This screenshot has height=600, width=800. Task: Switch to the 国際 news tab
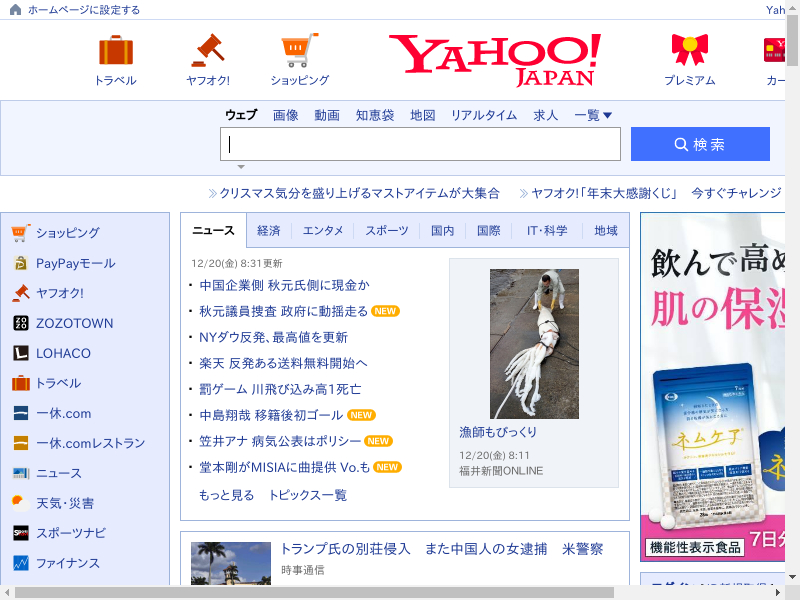(x=488, y=231)
